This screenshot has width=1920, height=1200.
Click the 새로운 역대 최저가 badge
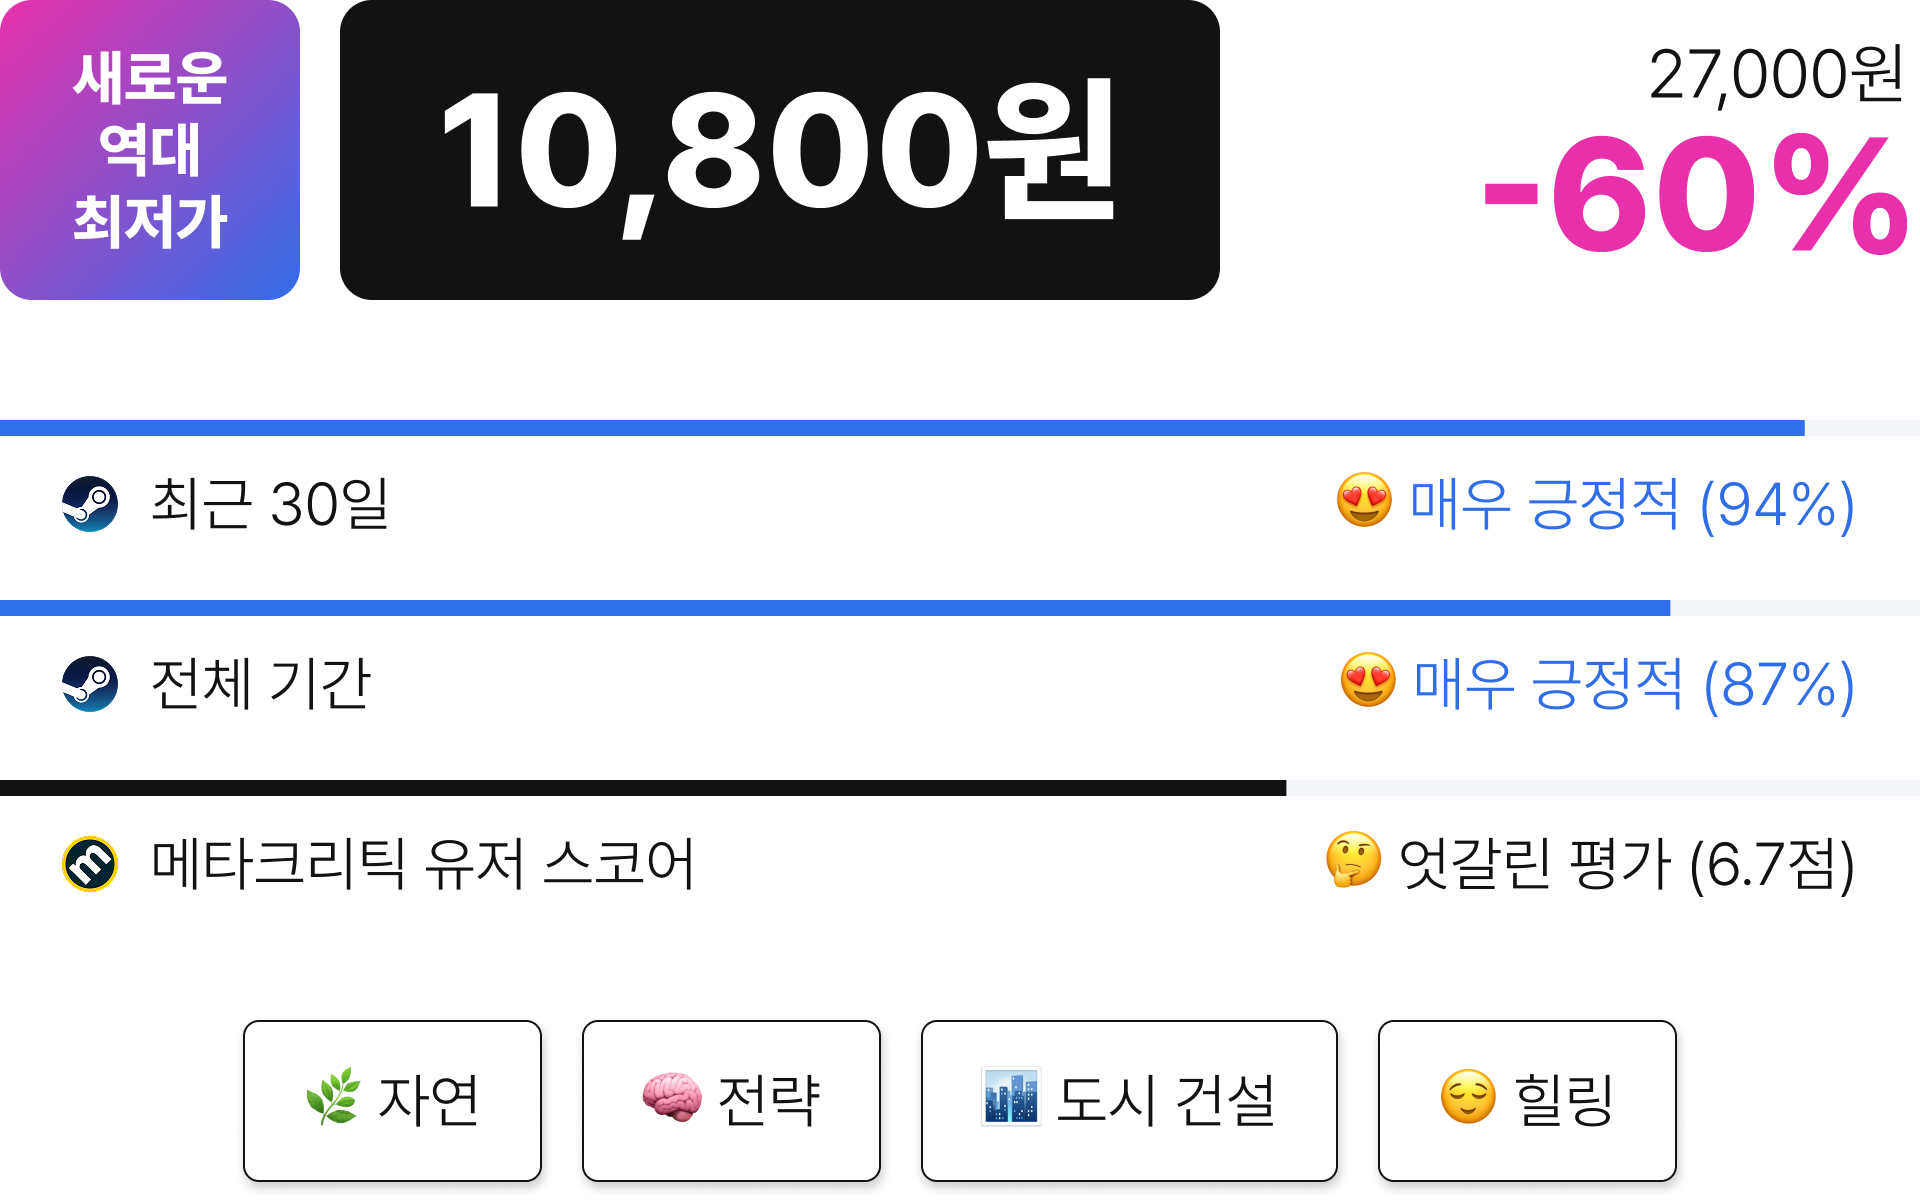tap(150, 150)
